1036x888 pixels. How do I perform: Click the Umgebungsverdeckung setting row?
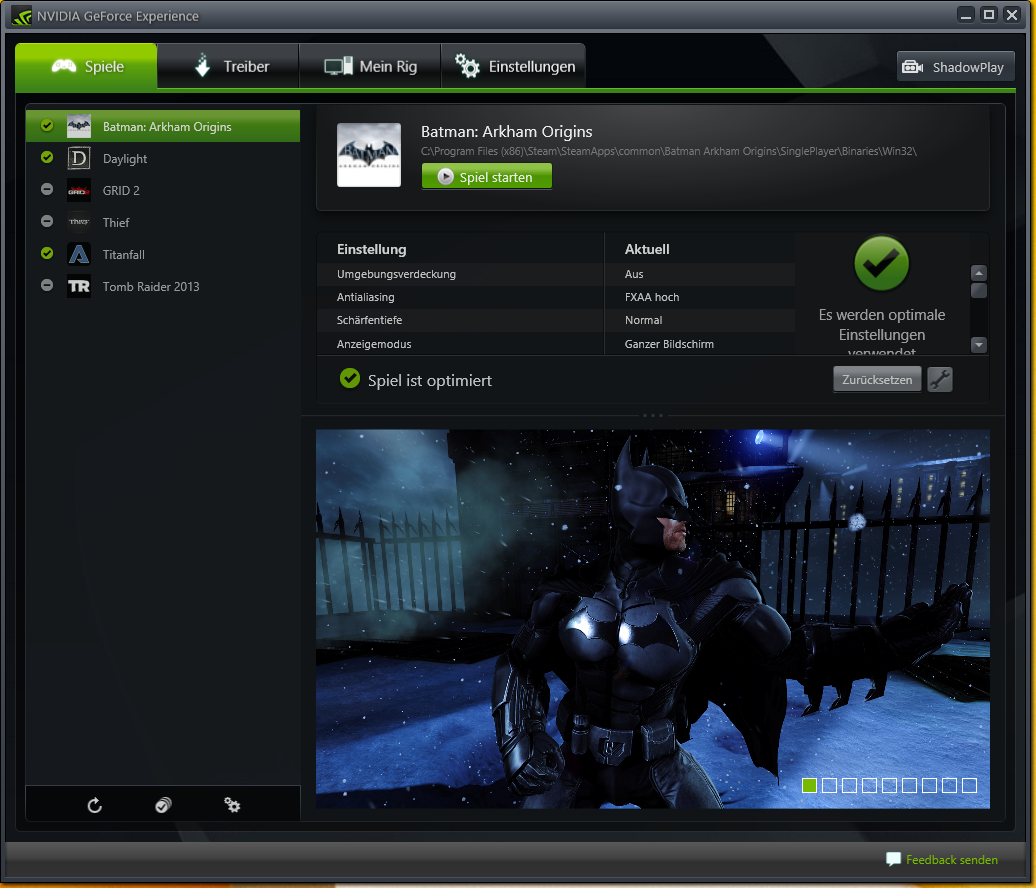coord(556,274)
